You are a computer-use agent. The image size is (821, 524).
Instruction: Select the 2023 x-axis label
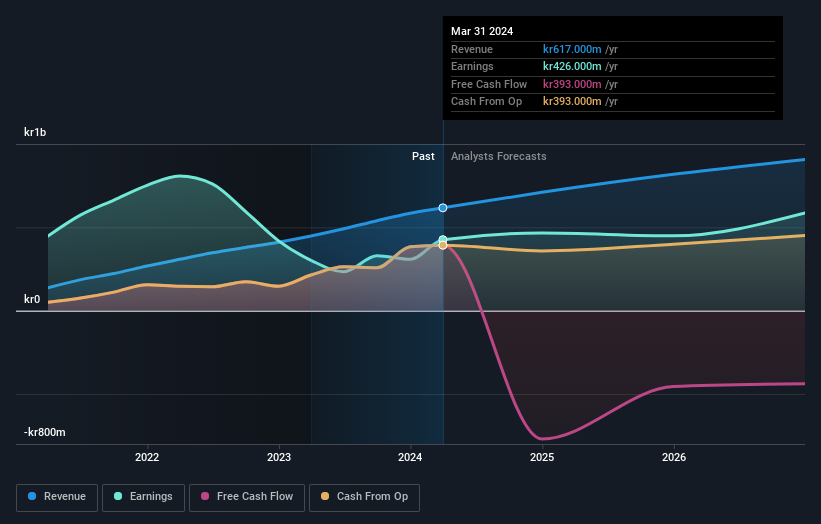tap(279, 457)
